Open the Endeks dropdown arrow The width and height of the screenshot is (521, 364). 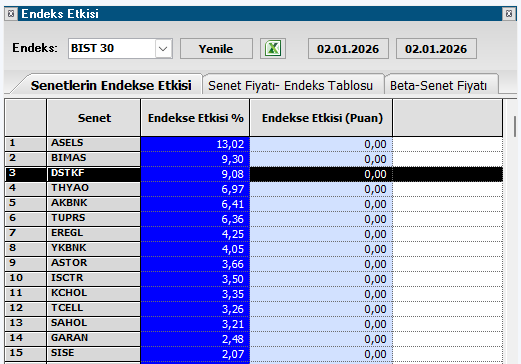(163, 49)
